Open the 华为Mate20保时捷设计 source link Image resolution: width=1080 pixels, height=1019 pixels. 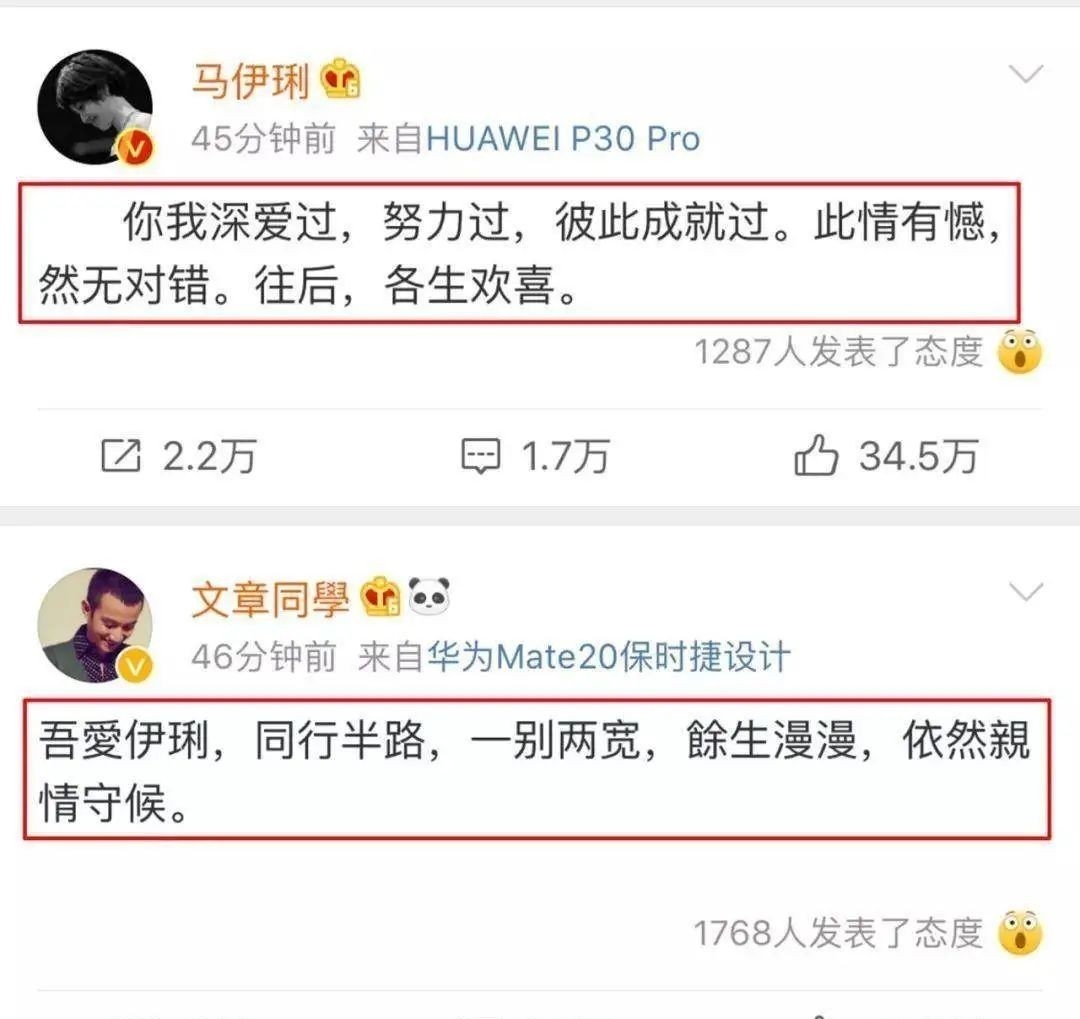(x=609, y=656)
